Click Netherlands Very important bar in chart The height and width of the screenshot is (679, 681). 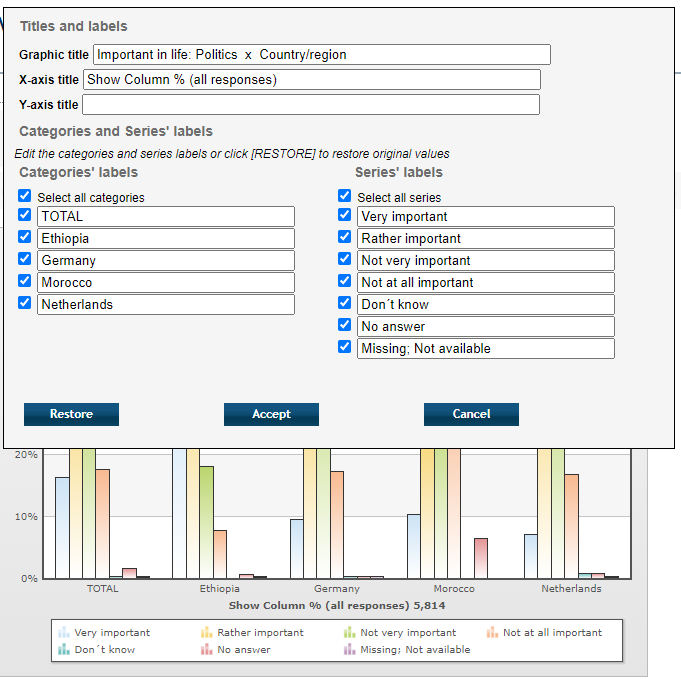tap(531, 556)
